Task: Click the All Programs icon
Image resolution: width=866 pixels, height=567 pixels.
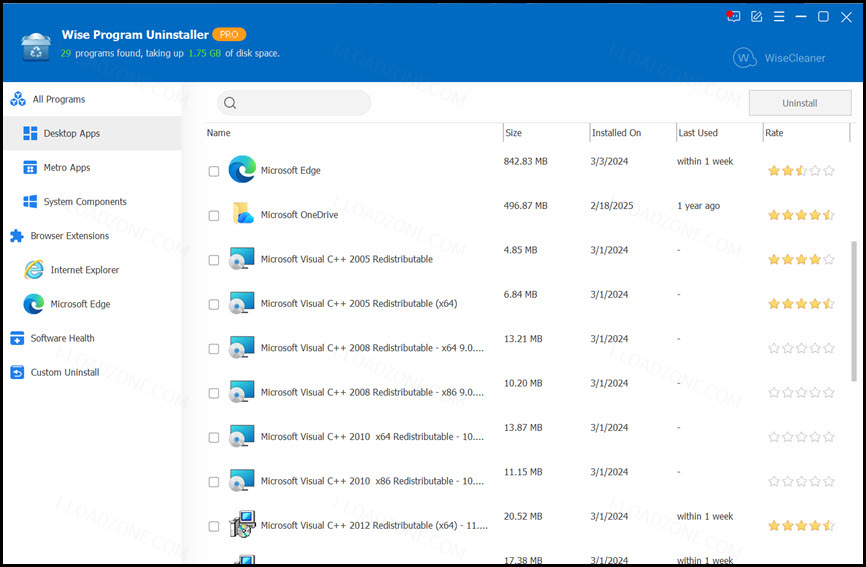Action: click(18, 99)
